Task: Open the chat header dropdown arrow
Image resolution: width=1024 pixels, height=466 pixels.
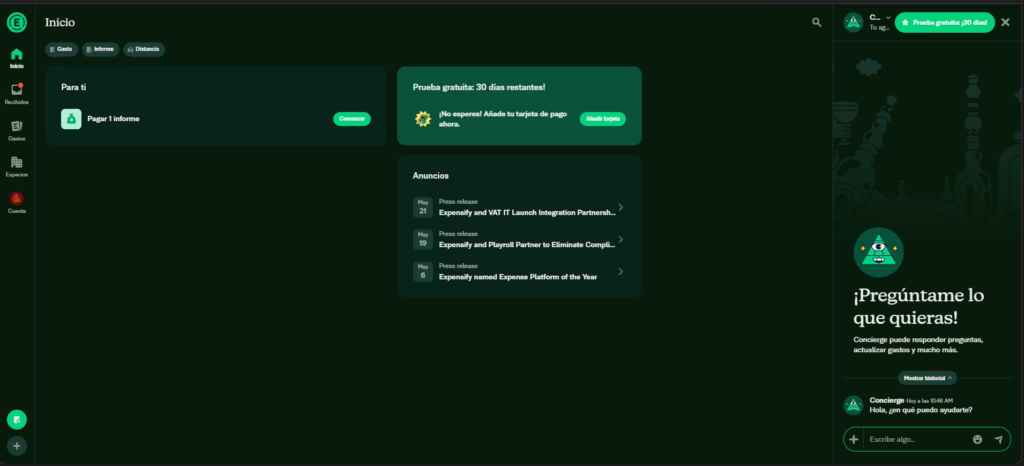Action: tap(888, 18)
